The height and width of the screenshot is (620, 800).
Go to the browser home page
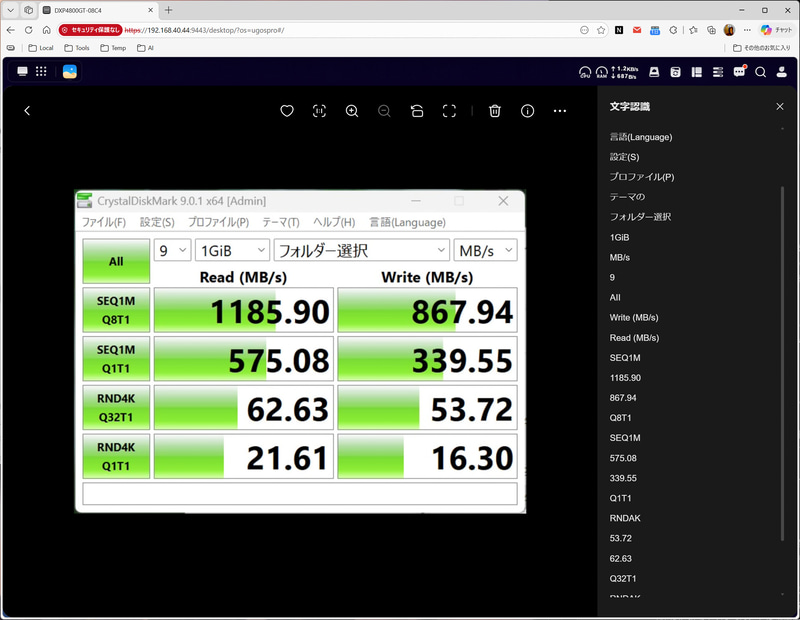pos(46,30)
